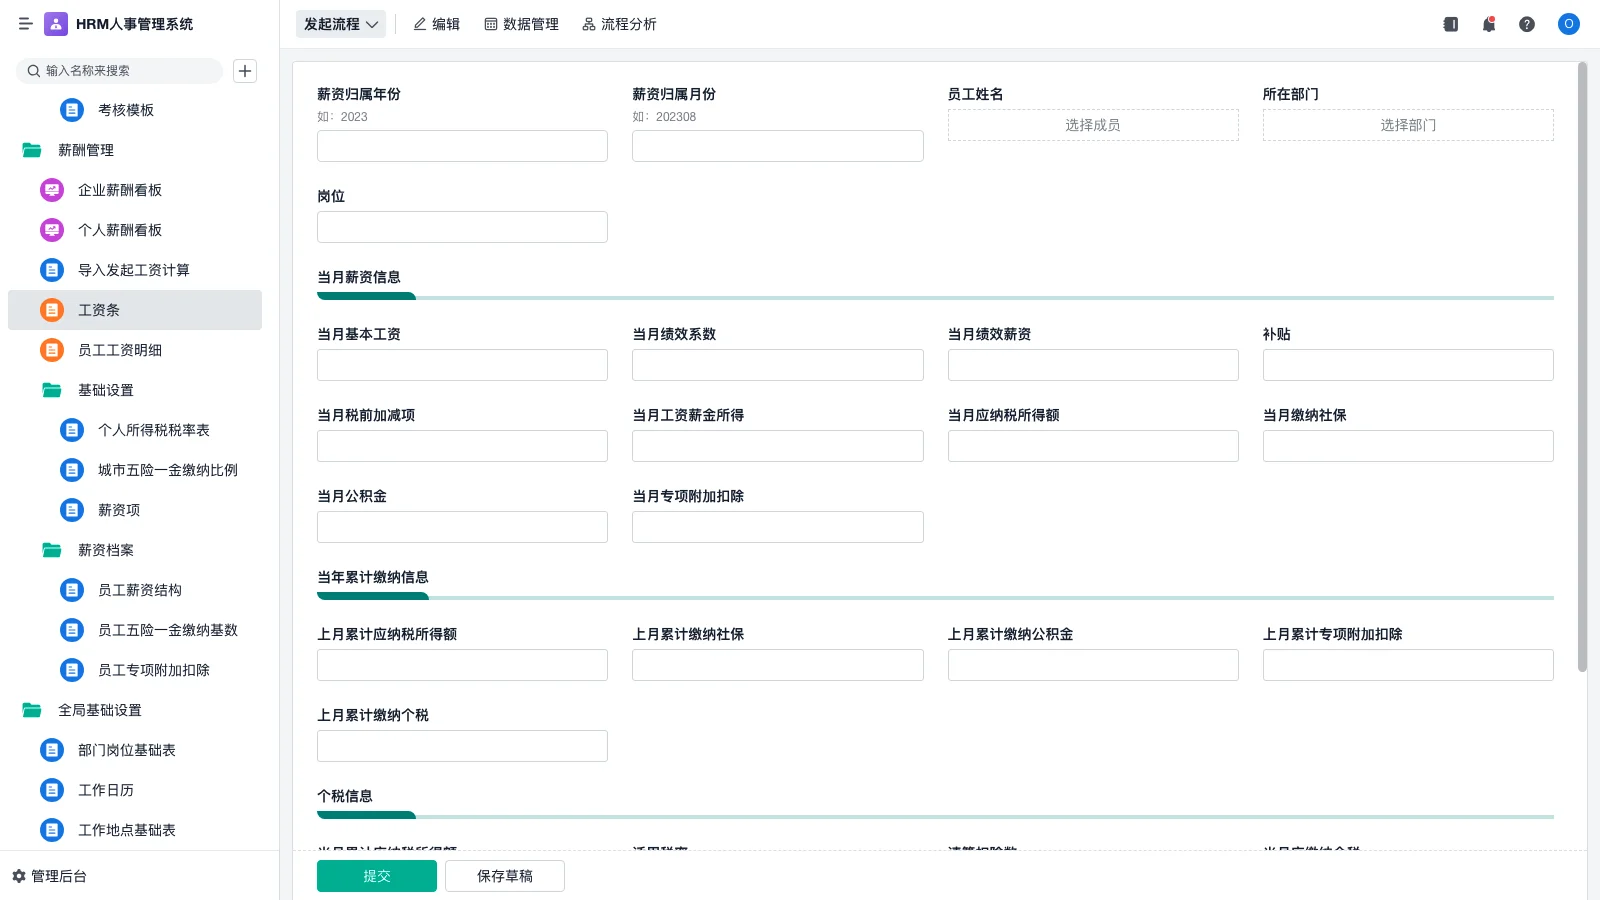Collapse the 薪酬管理 folder
This screenshot has height=900, width=1600.
(32, 150)
